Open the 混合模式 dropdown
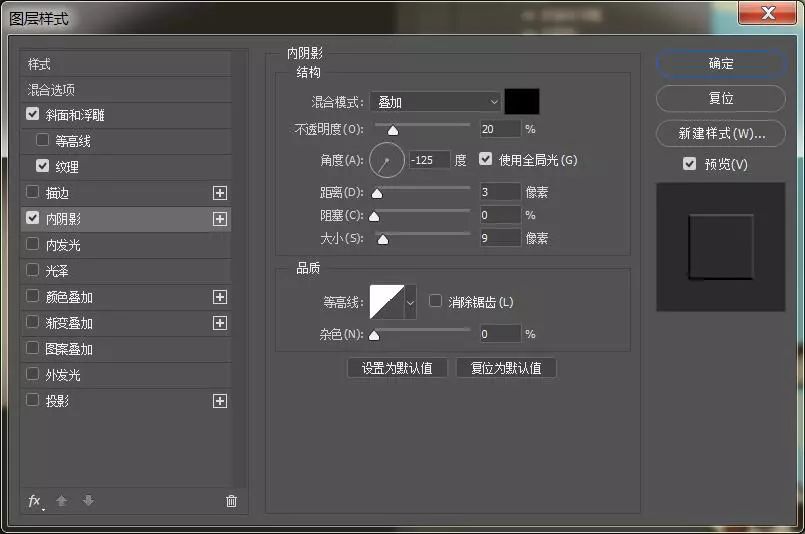Image resolution: width=805 pixels, height=534 pixels. [x=435, y=102]
